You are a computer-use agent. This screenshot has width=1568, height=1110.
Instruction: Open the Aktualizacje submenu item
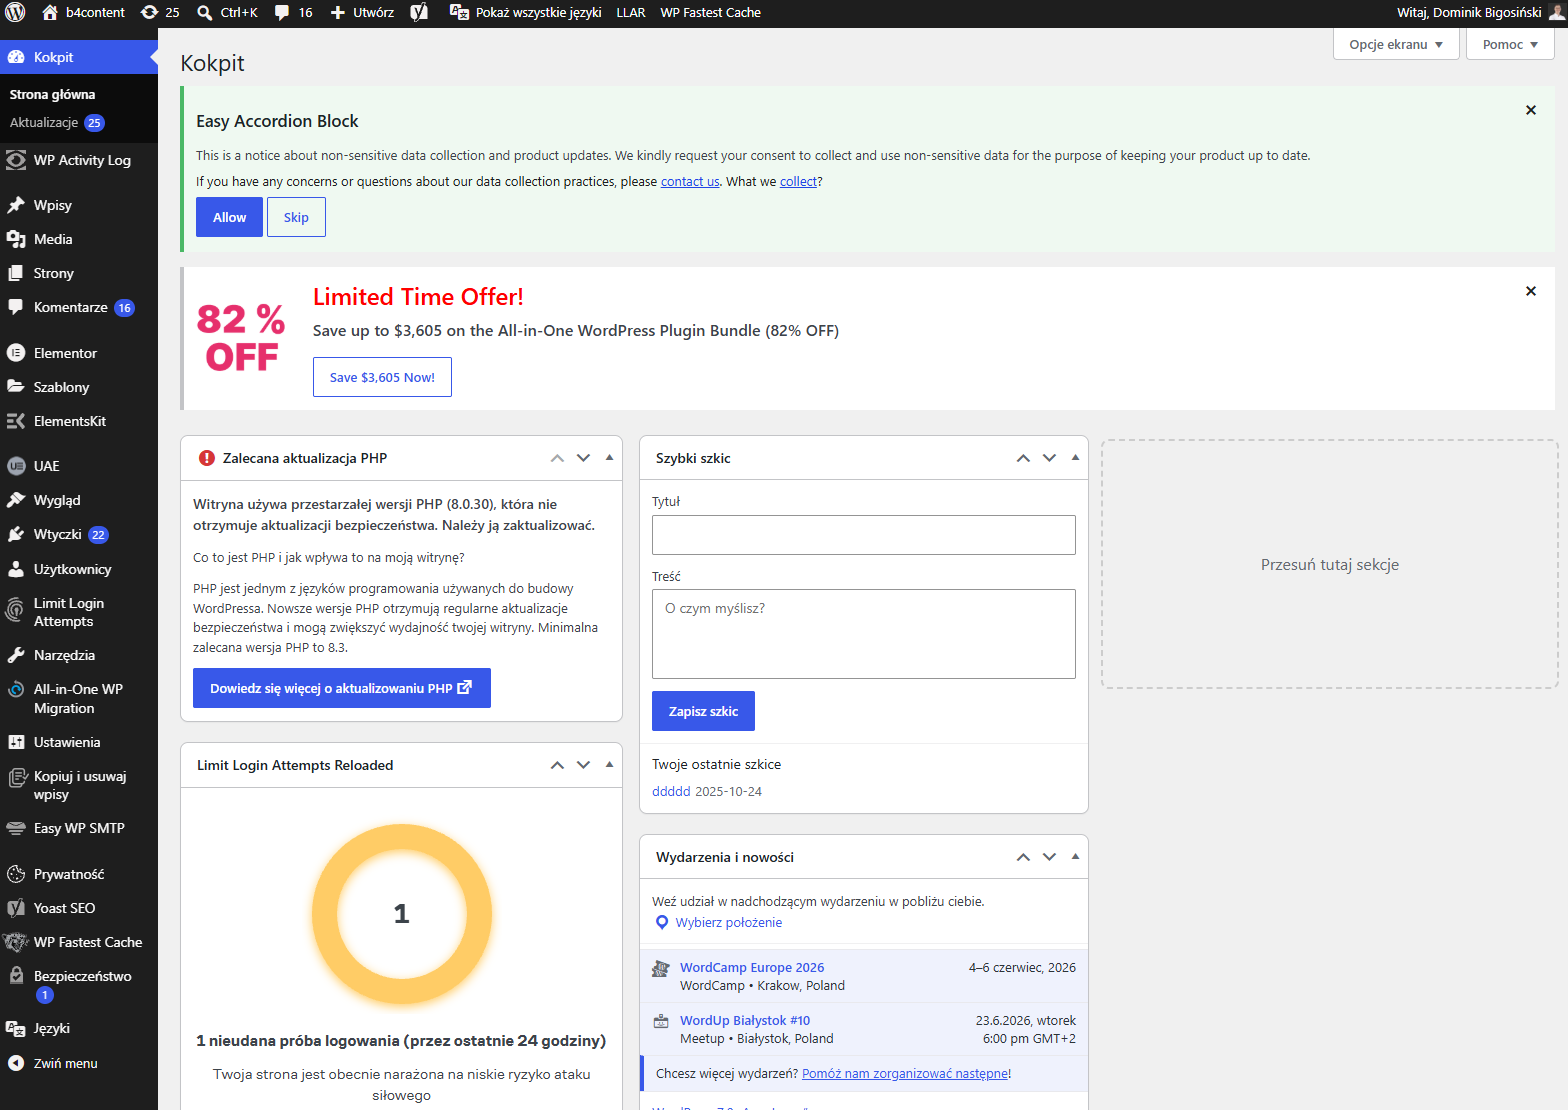point(57,122)
